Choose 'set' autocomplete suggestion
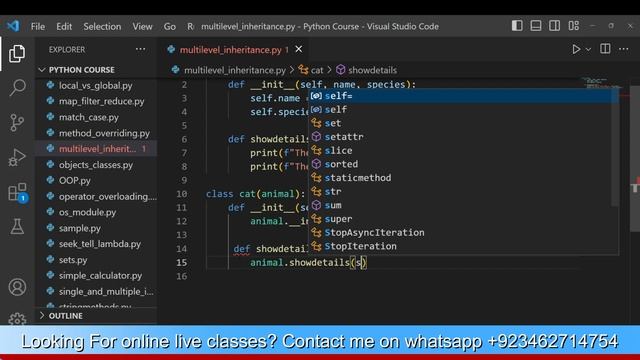640x360 pixels. (463, 123)
